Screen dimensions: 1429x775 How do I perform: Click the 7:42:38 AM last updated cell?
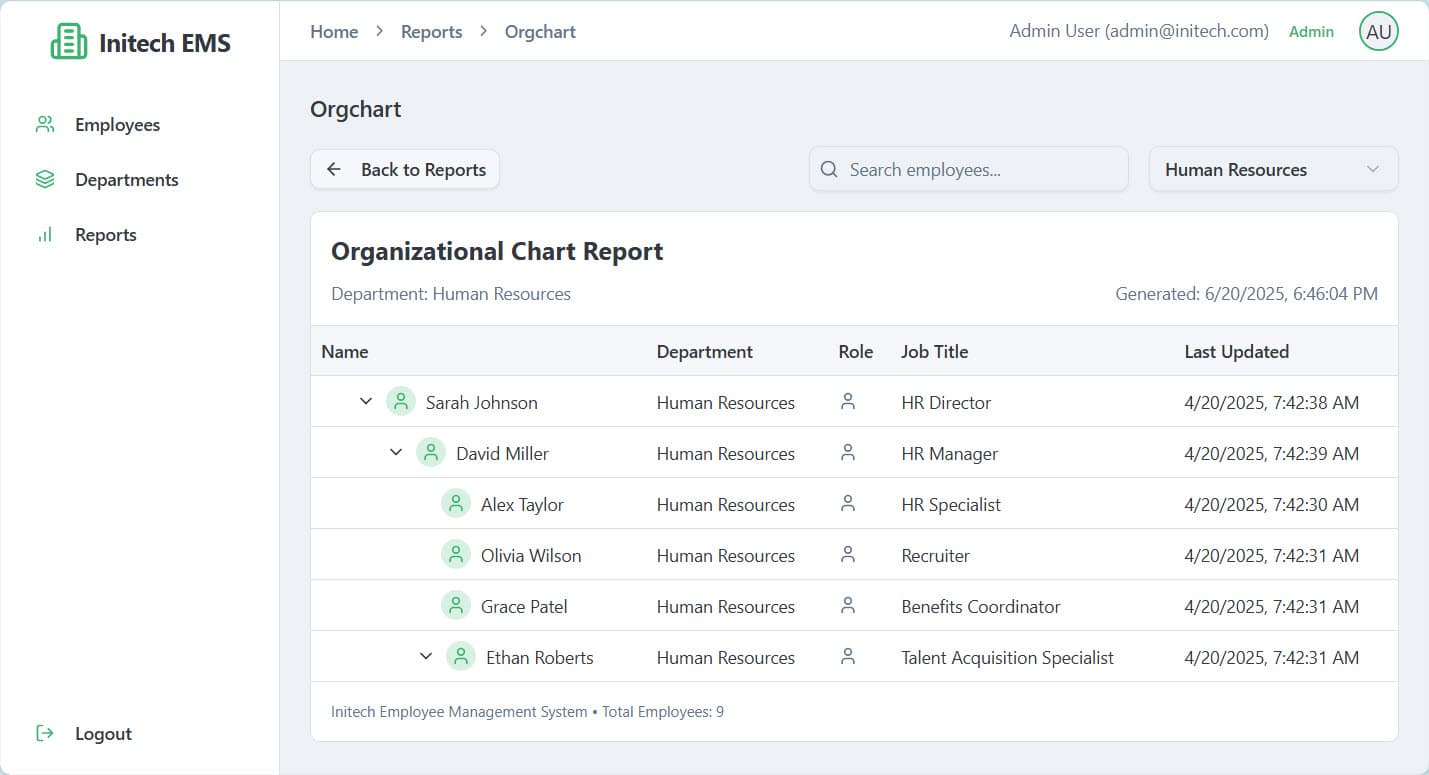click(1271, 403)
